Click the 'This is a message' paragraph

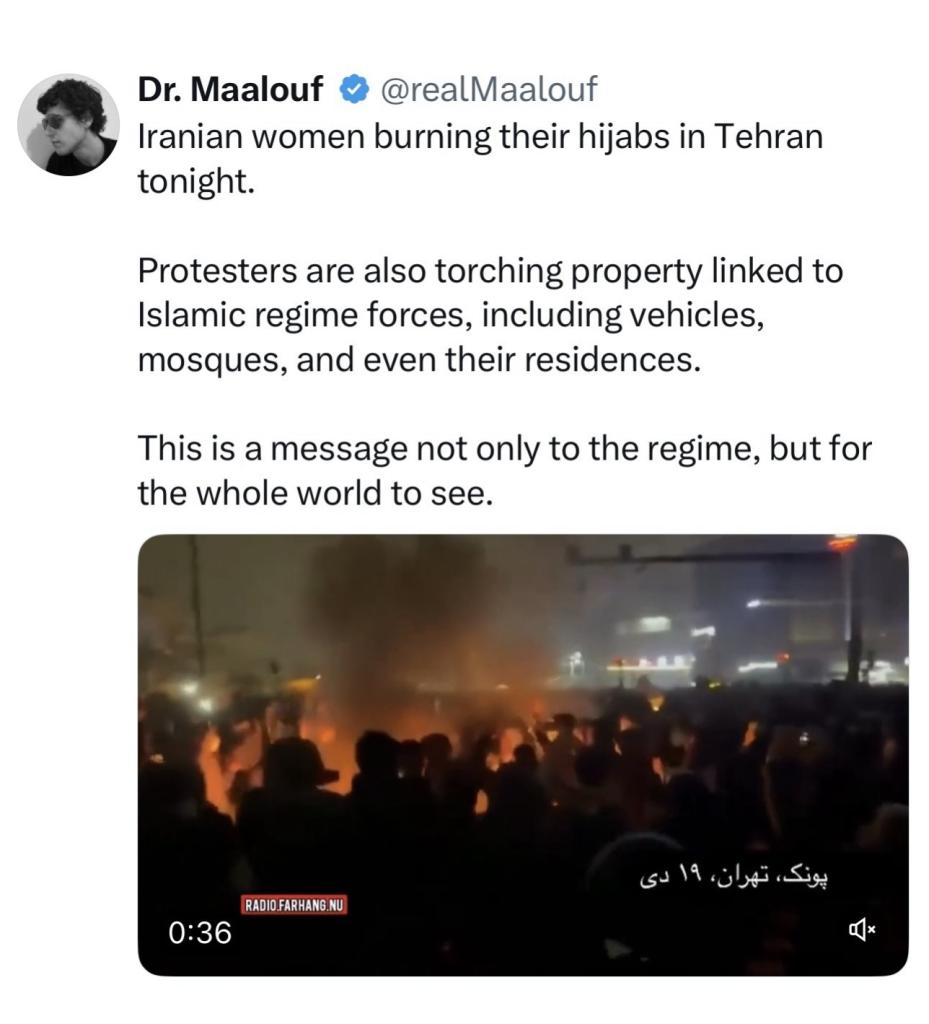pyautogui.click(x=505, y=471)
